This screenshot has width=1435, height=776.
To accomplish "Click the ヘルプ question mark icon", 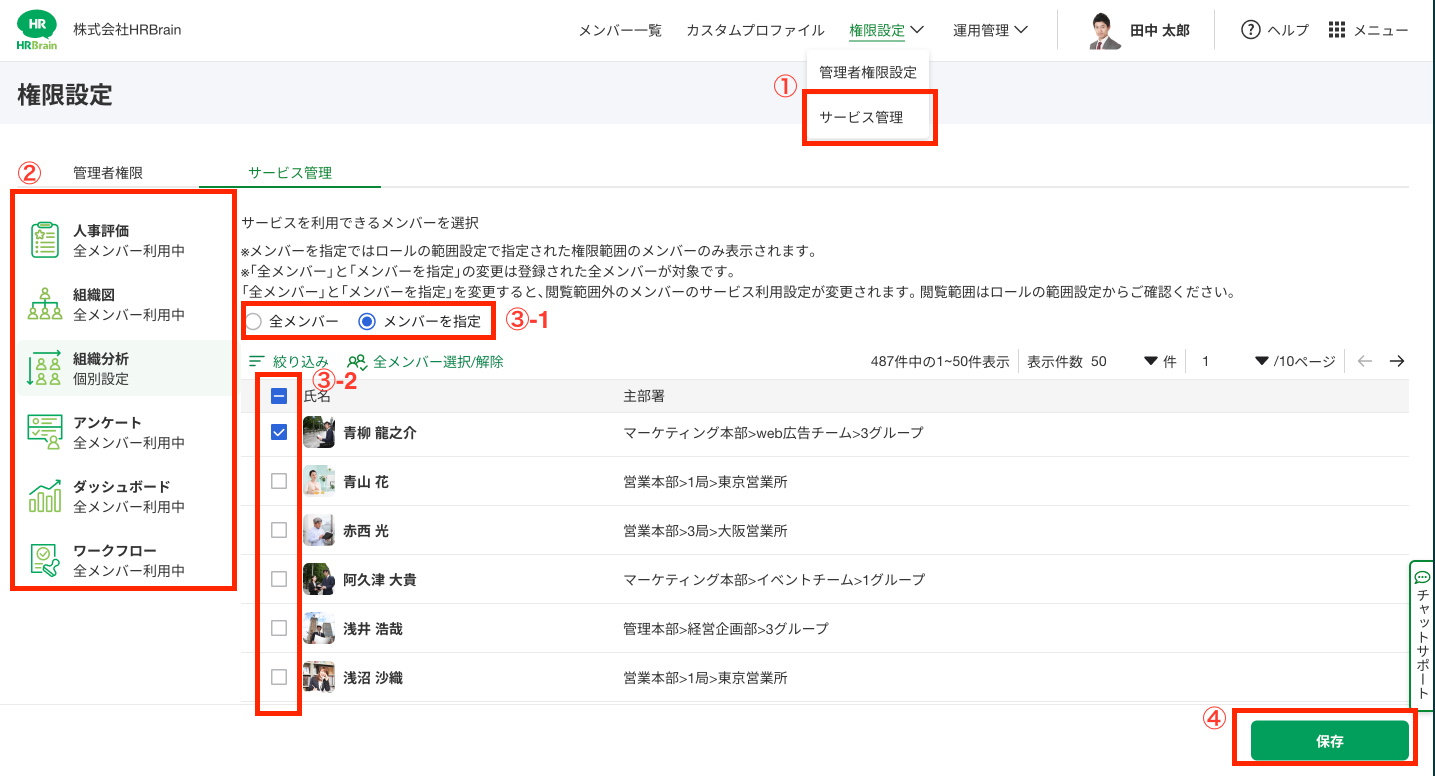I will 1250,30.
